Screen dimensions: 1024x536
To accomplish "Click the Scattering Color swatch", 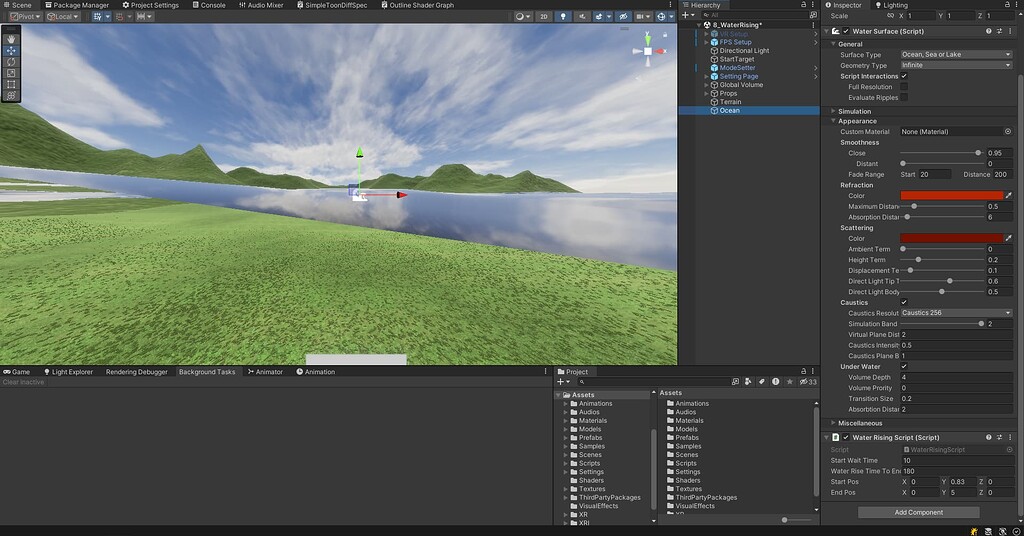I will [951, 239].
